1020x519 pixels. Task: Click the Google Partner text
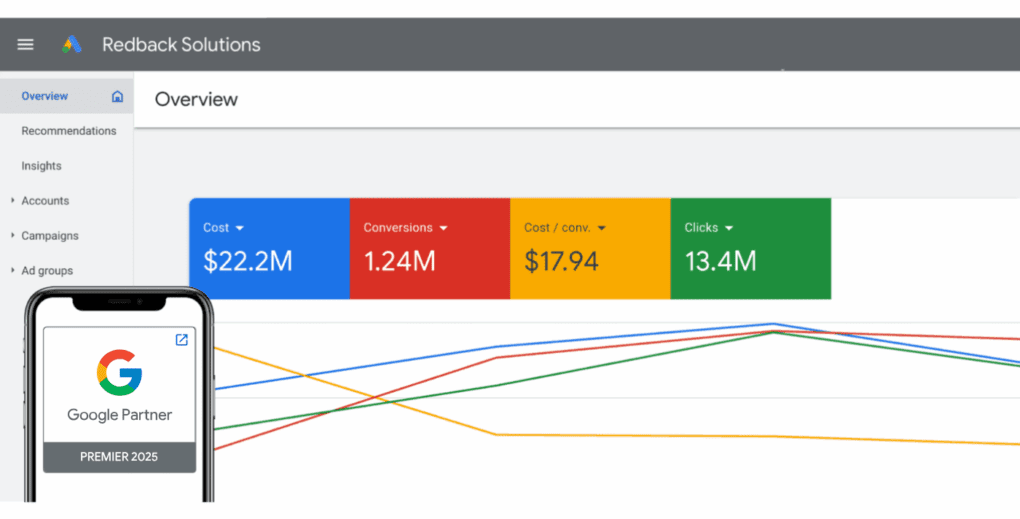click(x=120, y=415)
